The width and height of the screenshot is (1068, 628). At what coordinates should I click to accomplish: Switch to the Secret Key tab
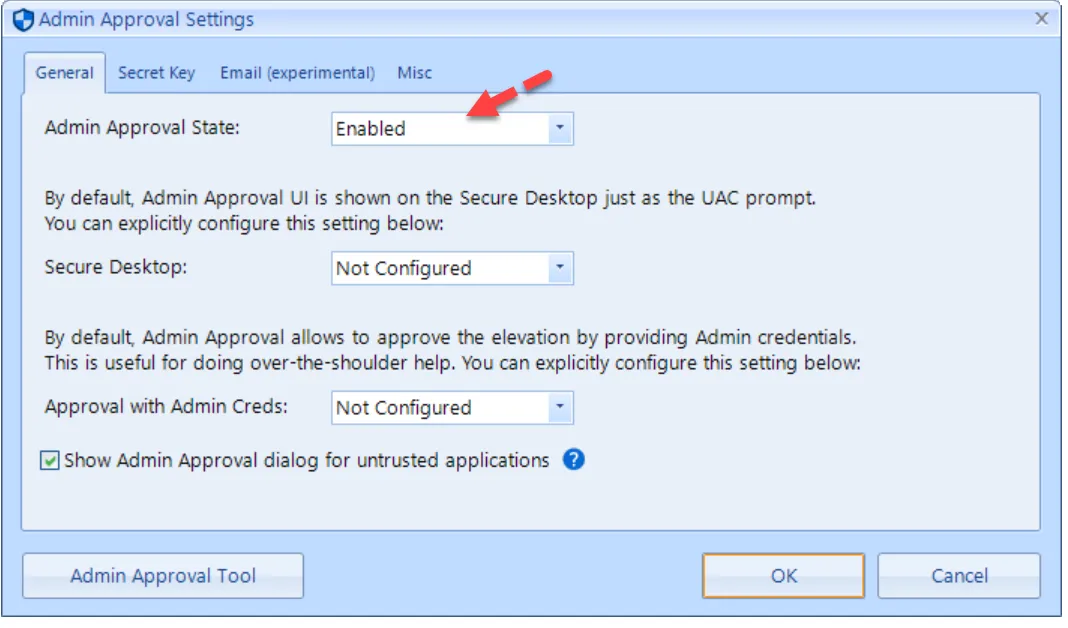pos(156,72)
